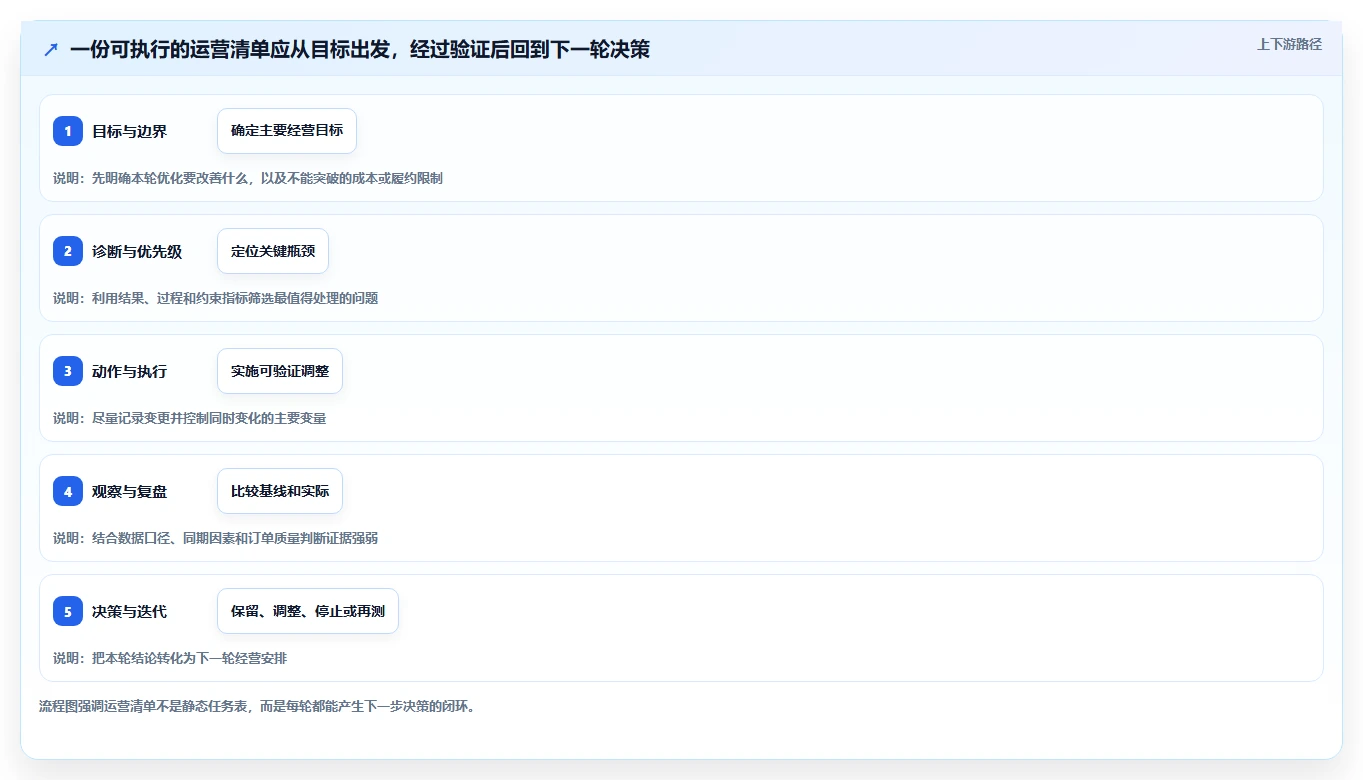
Task: Click the 确定主要经营目标 chip
Action: coord(287,131)
